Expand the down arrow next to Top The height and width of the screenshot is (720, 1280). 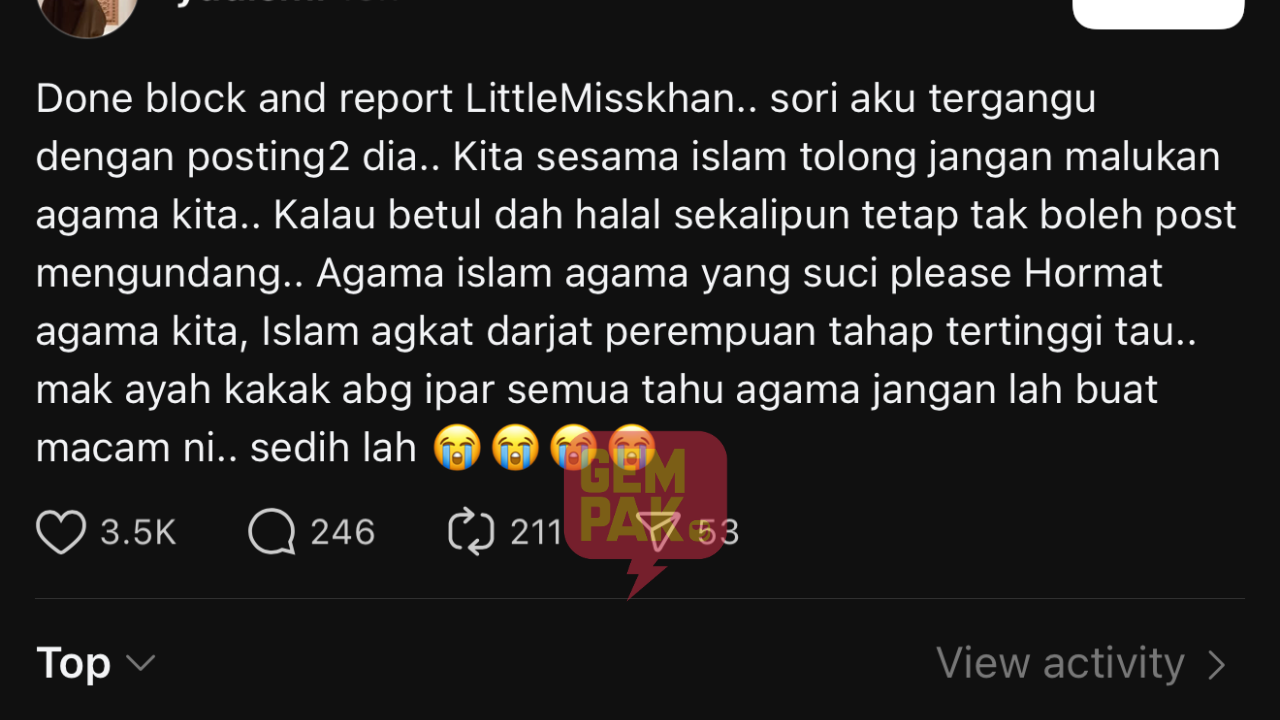(141, 664)
